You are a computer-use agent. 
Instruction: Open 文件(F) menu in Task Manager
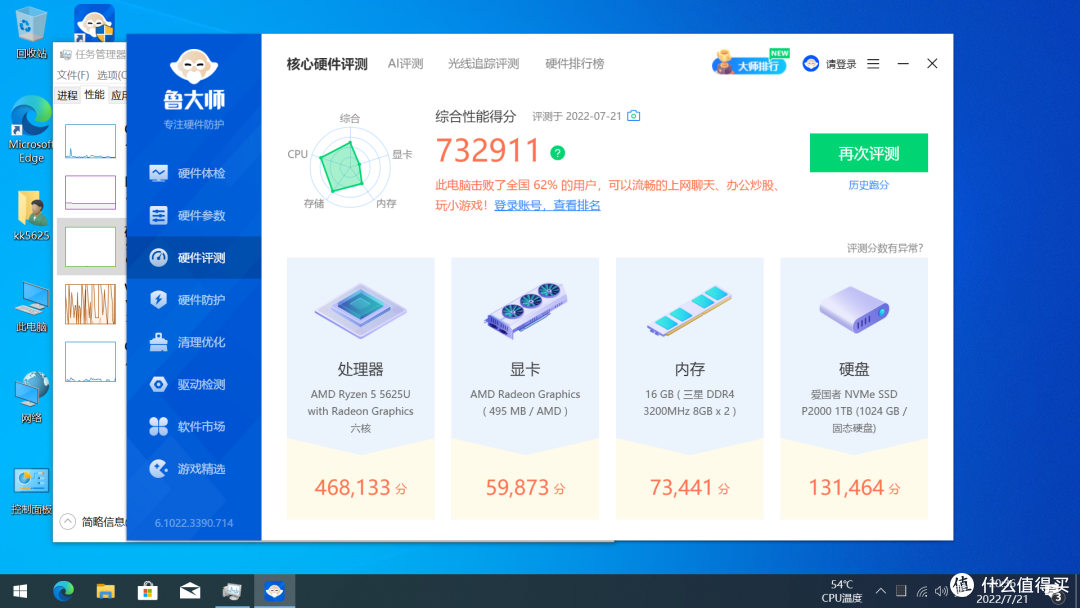pos(73,74)
